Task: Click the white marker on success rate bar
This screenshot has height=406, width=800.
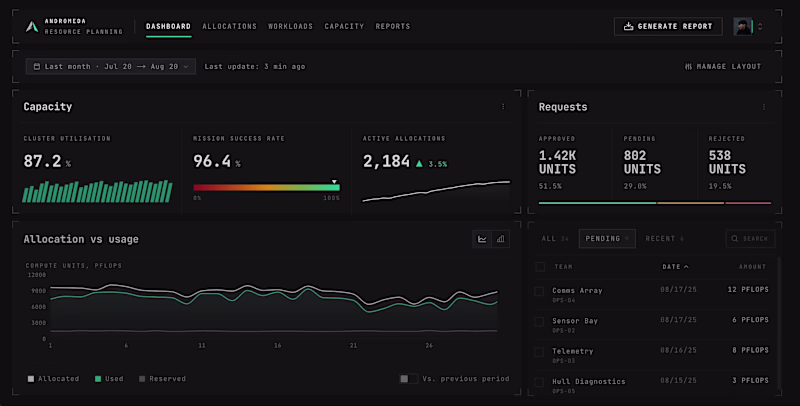Action: [x=334, y=182]
